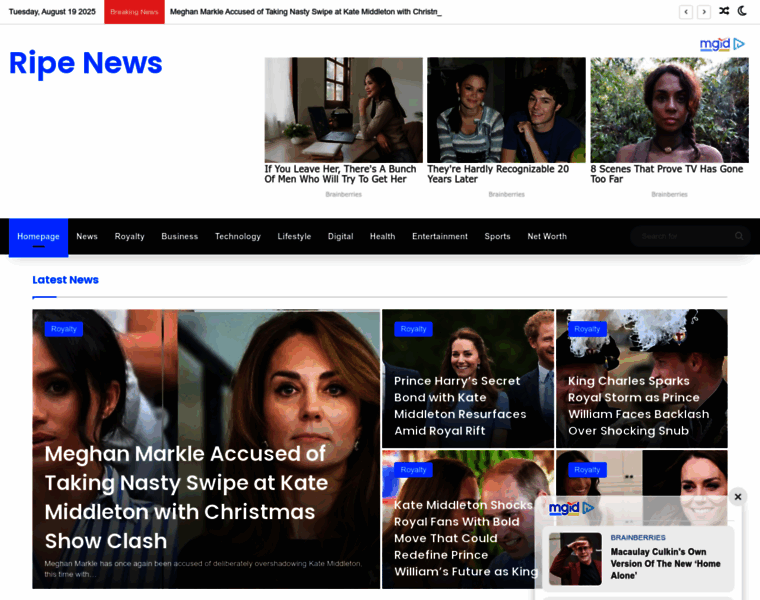This screenshot has width=760, height=600.
Task: Click Brainberries source under third ad
Action: pos(669,194)
